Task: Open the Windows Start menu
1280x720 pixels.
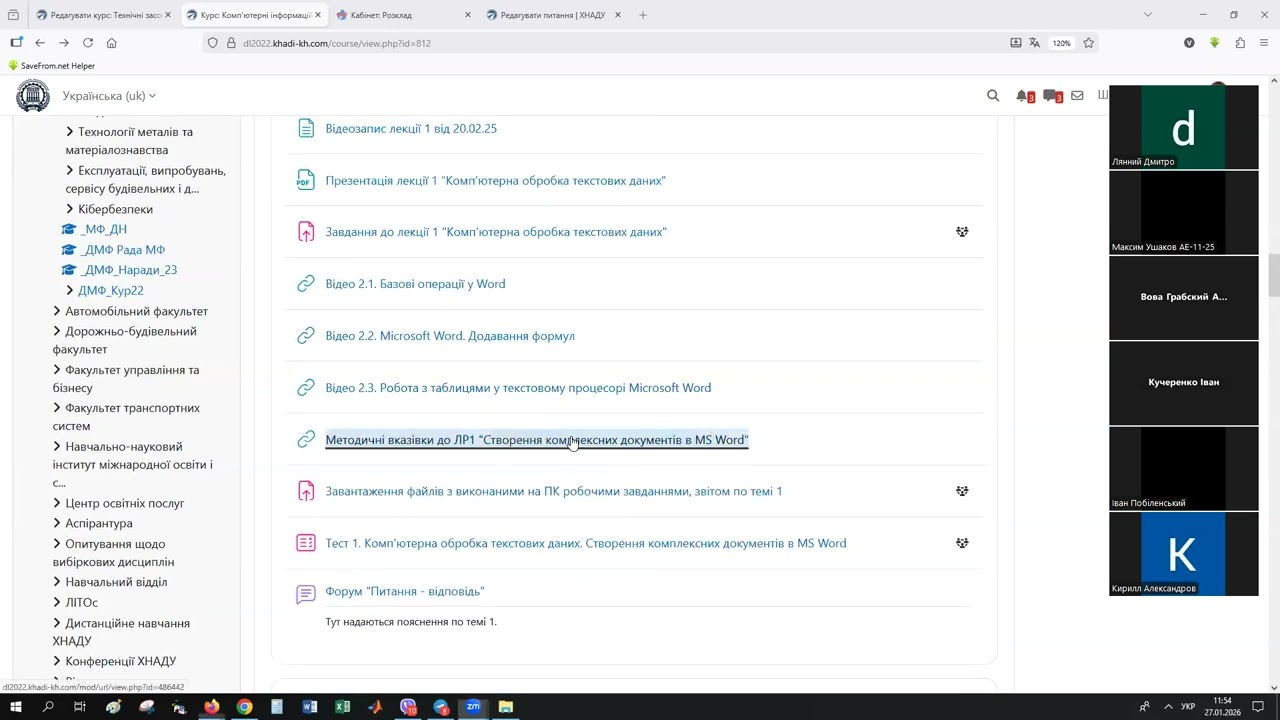Action: point(16,707)
